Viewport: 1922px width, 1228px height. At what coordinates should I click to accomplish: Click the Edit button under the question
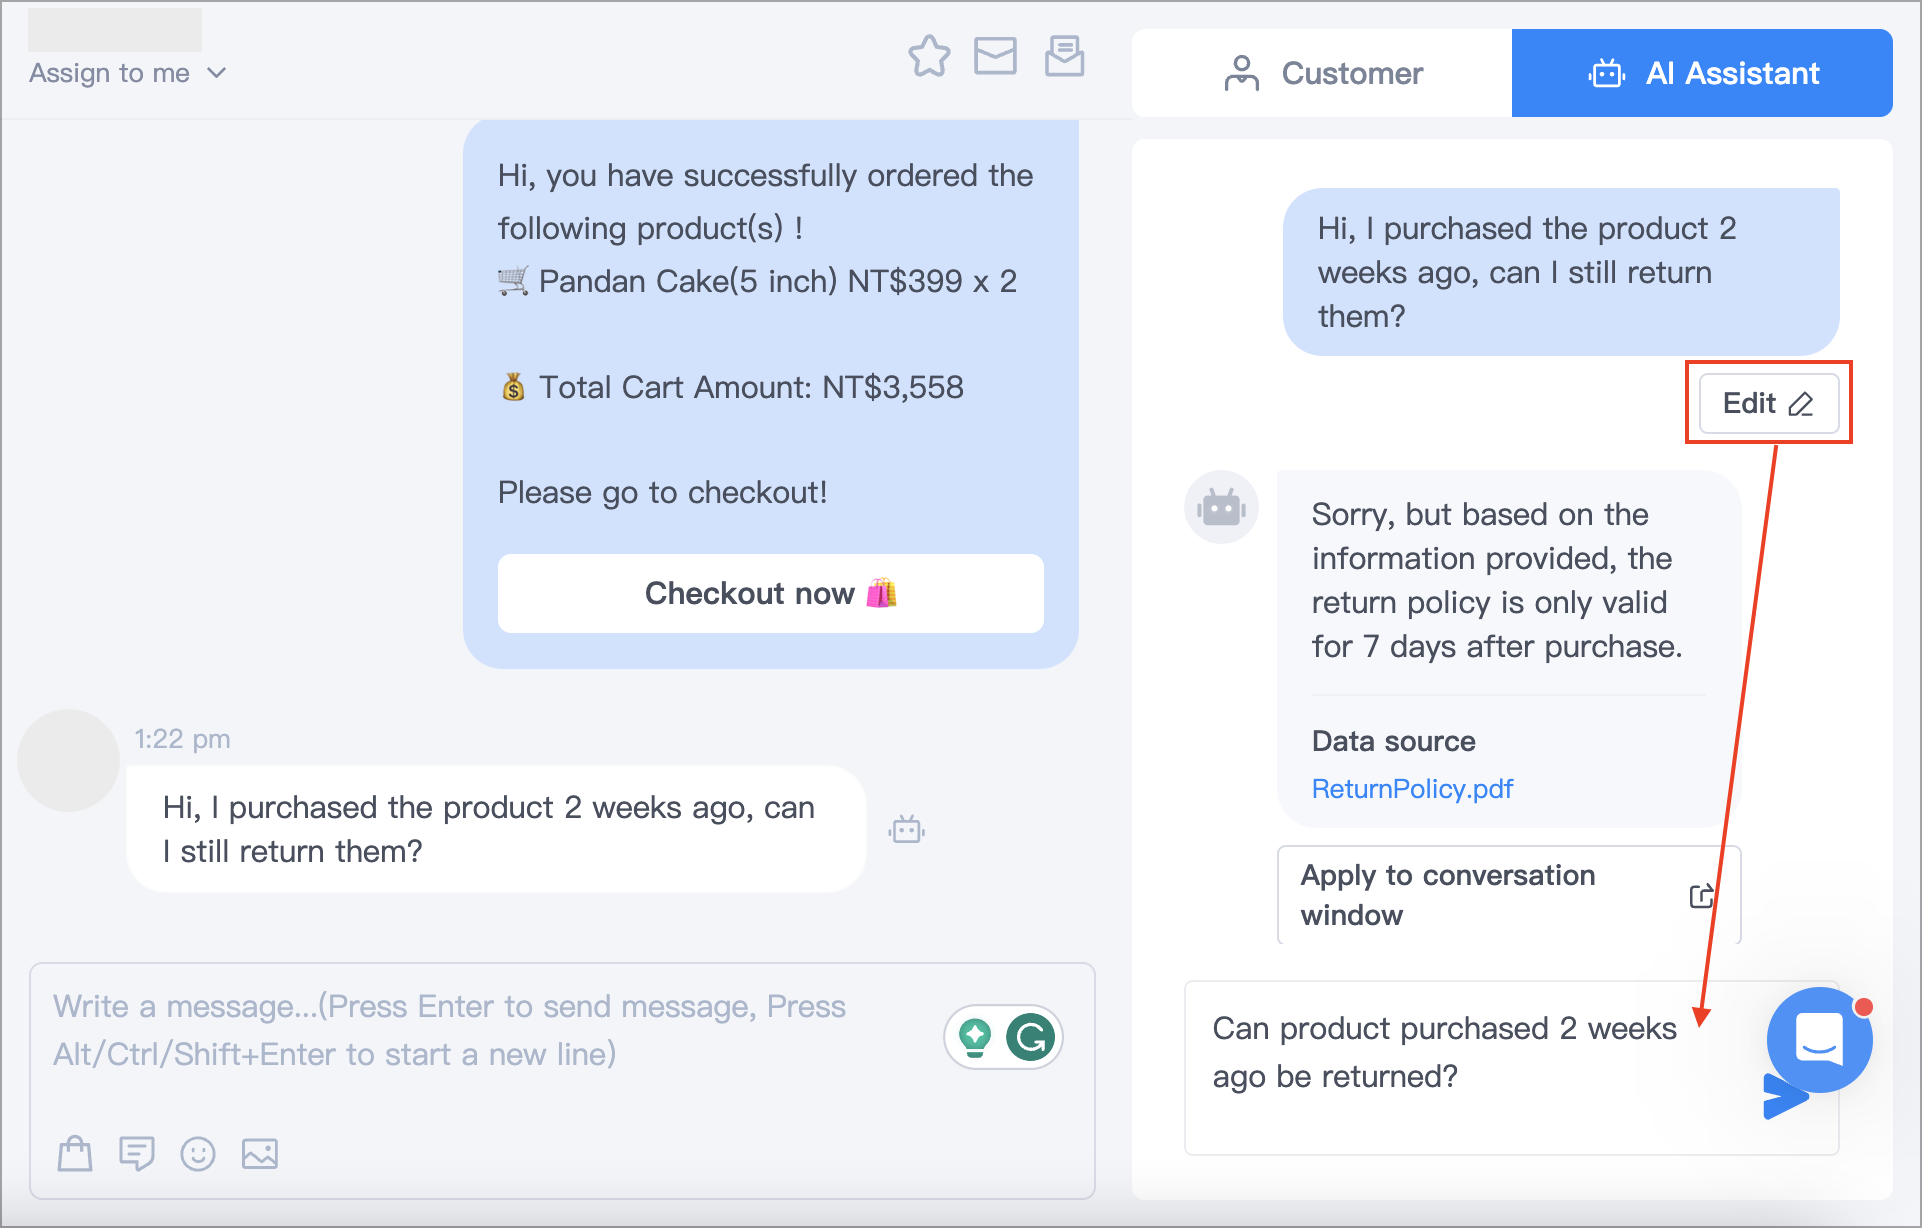1768,403
